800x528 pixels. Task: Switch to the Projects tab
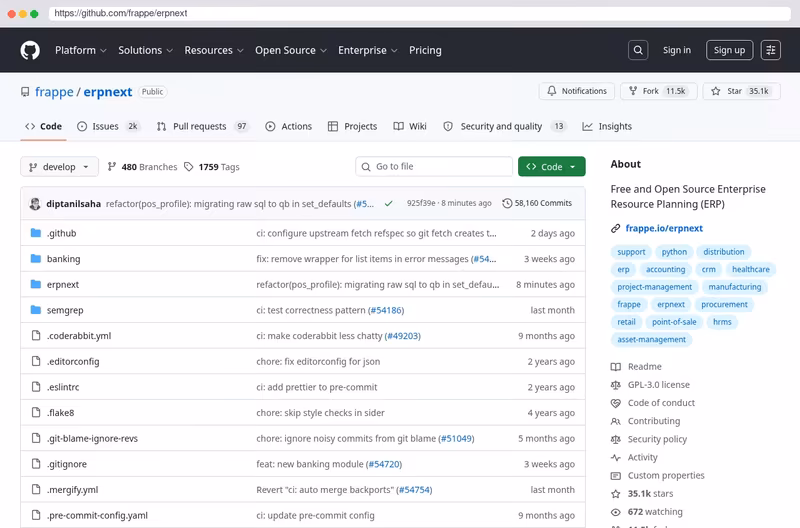pos(352,127)
